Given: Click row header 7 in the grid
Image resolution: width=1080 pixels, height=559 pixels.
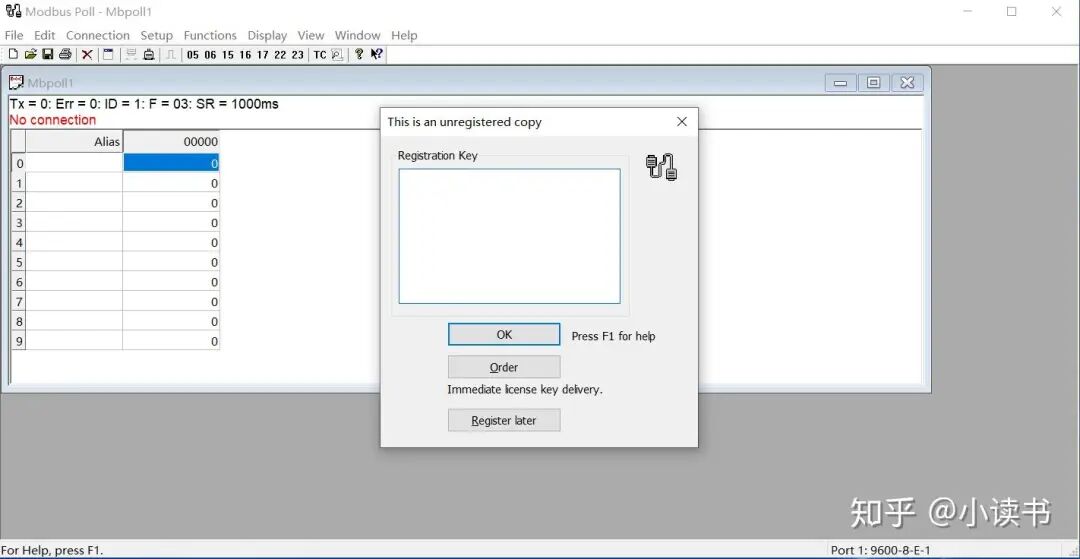Looking at the screenshot, I should click(x=19, y=302).
